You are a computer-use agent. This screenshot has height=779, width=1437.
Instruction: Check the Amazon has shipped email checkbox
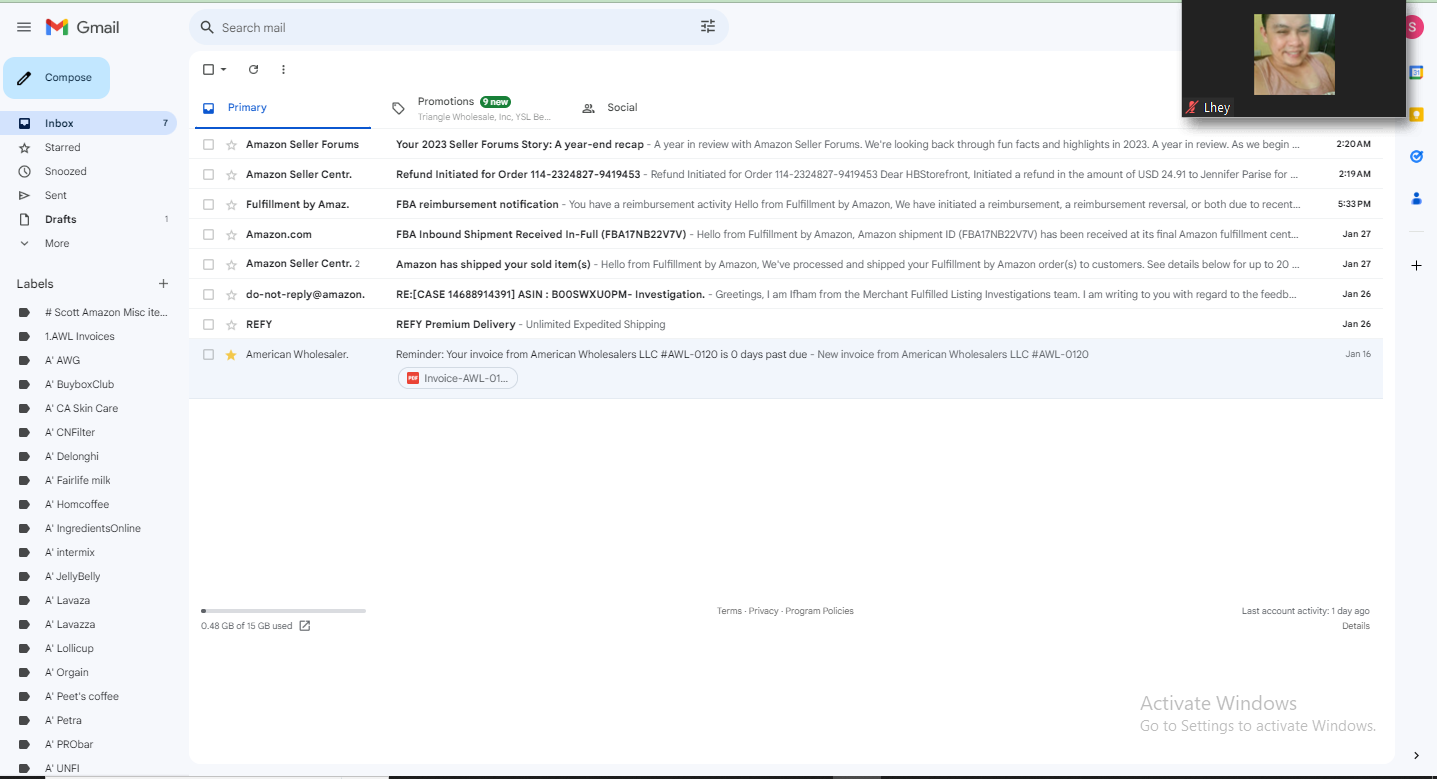[x=208, y=264]
